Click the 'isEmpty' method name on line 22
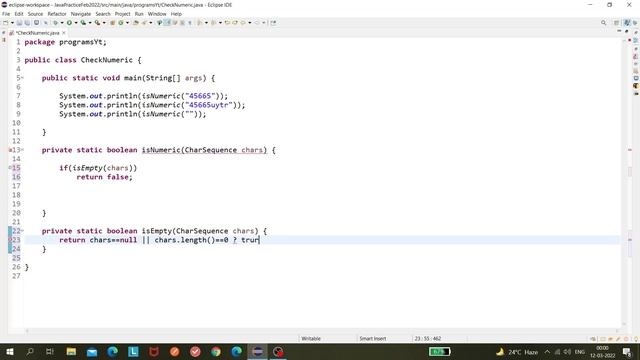 tap(157, 231)
